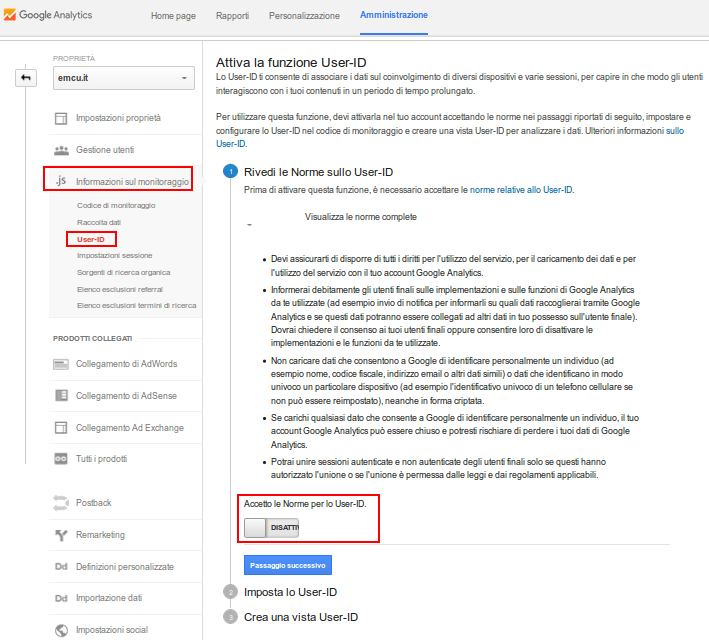Viewport: 709px width, 640px height.
Task: Click the Collegamento di AdWords icon
Action: point(61,364)
